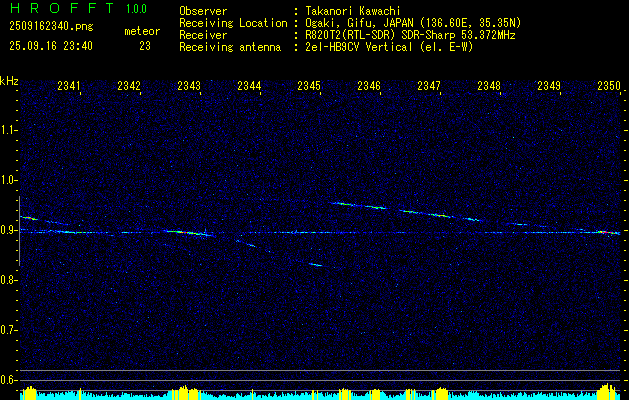Image resolution: width=629 pixels, height=400 pixels.
Task: Click the 2345 time axis marker
Action: (309, 86)
